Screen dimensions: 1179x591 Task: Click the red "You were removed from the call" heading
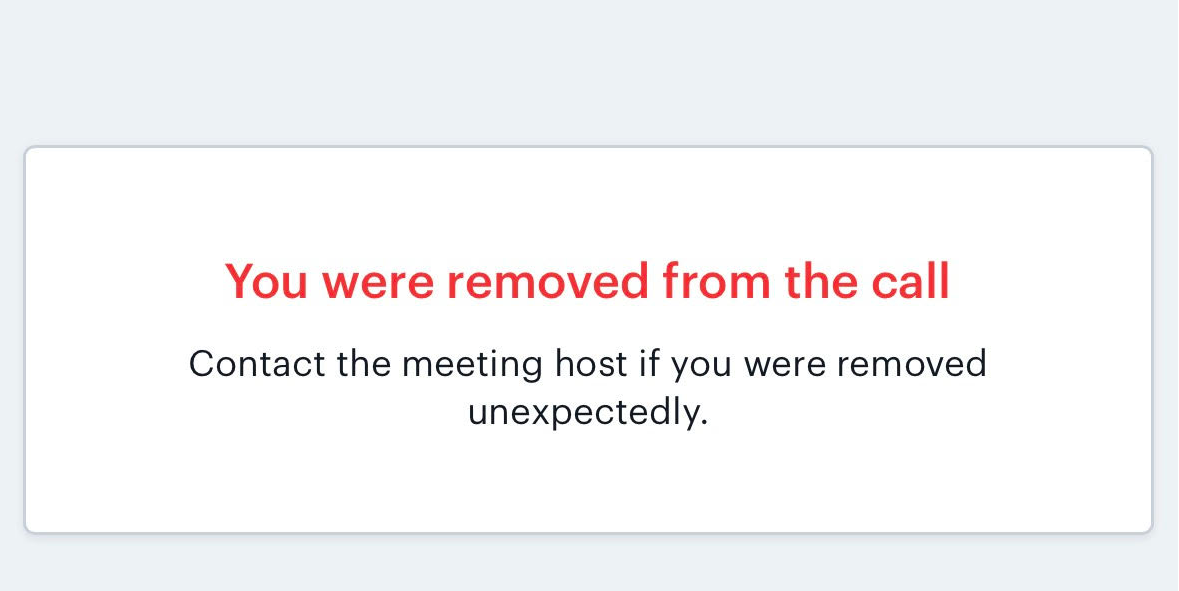coord(587,282)
